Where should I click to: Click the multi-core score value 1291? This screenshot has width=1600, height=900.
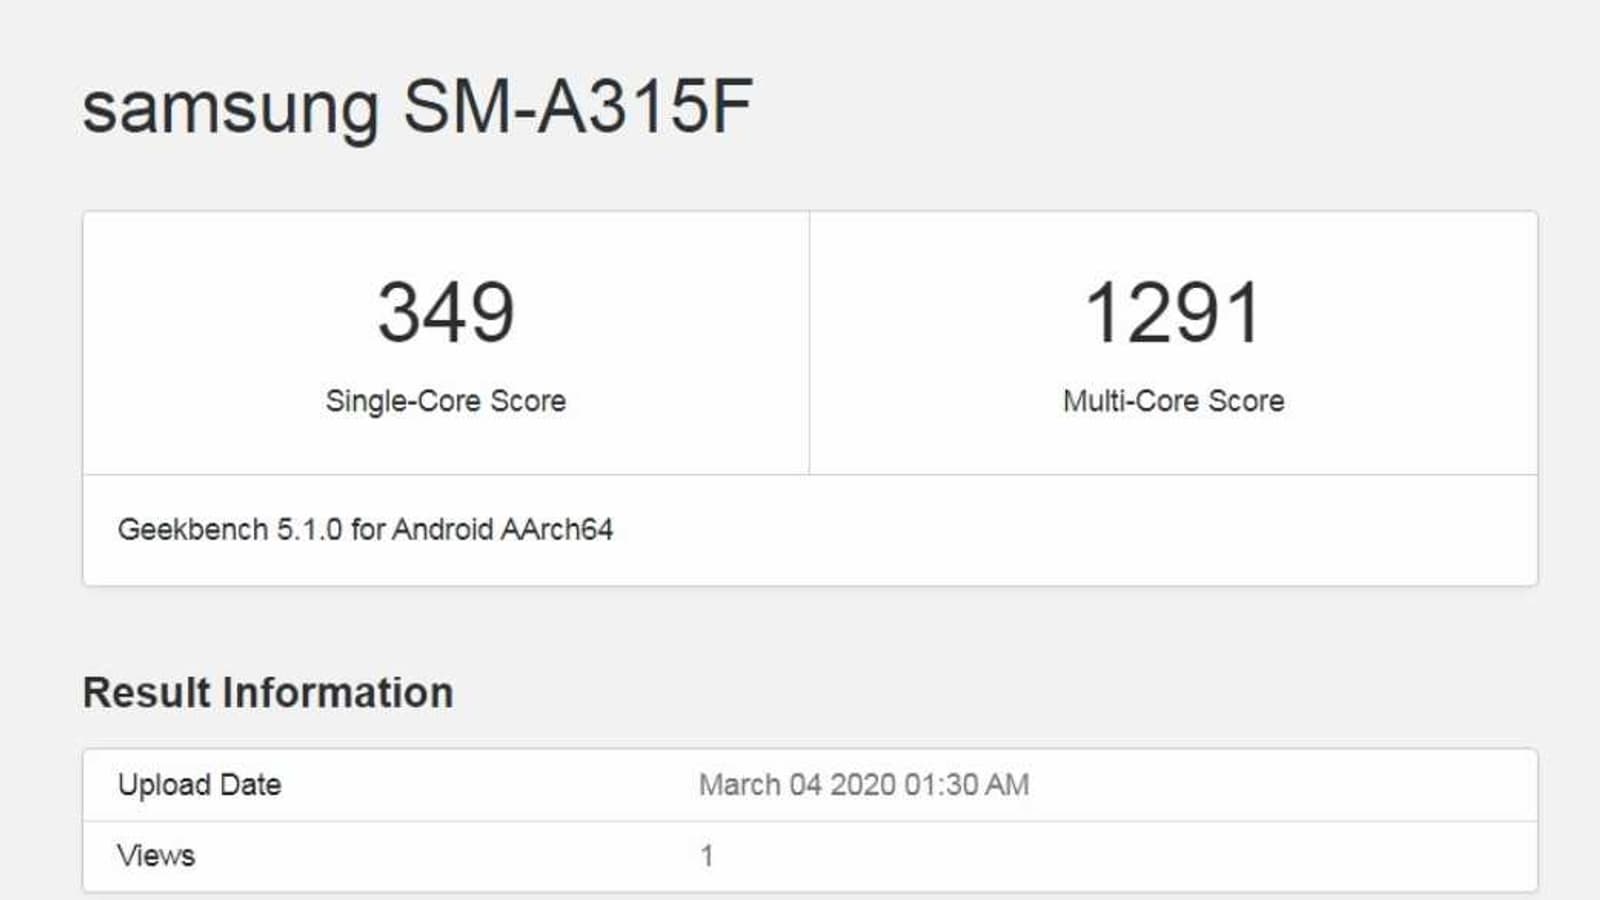click(x=1173, y=312)
